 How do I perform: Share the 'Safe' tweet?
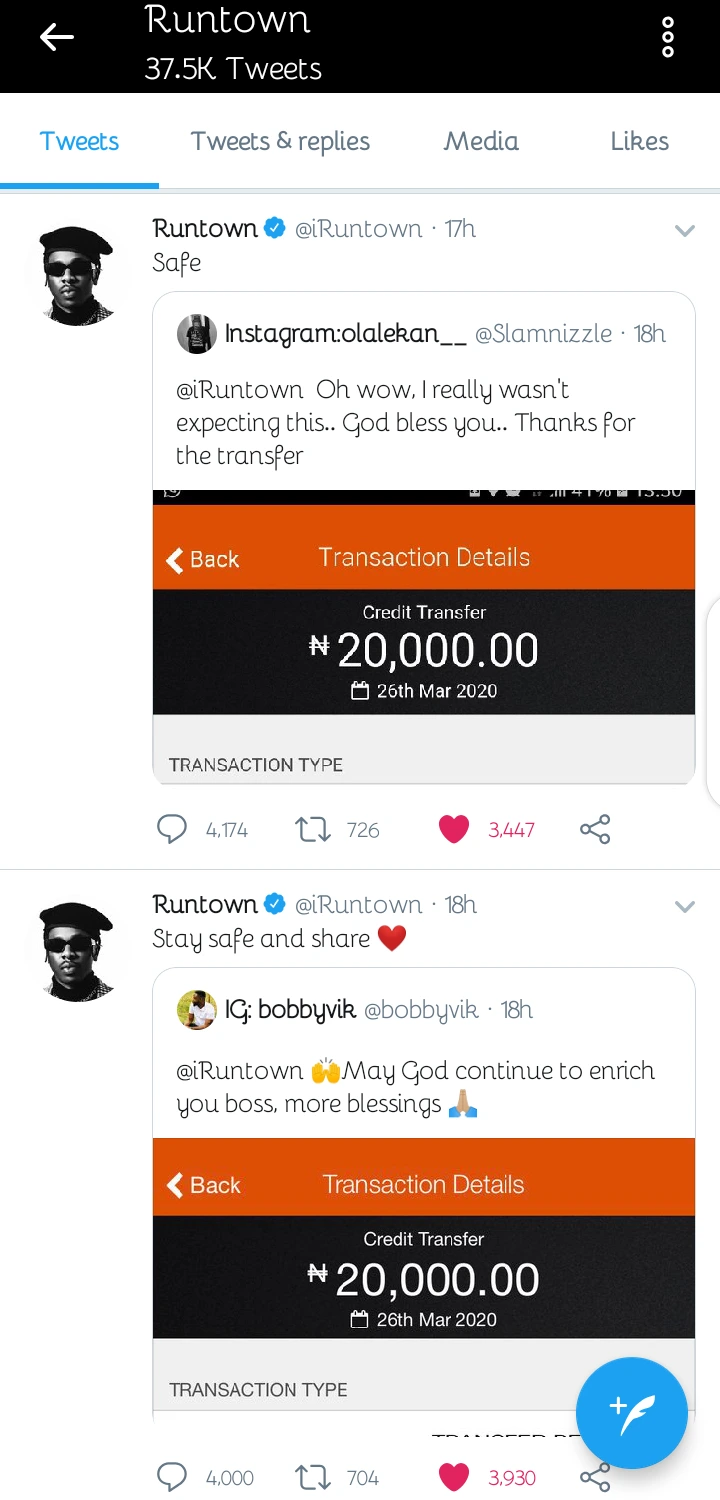pos(595,829)
